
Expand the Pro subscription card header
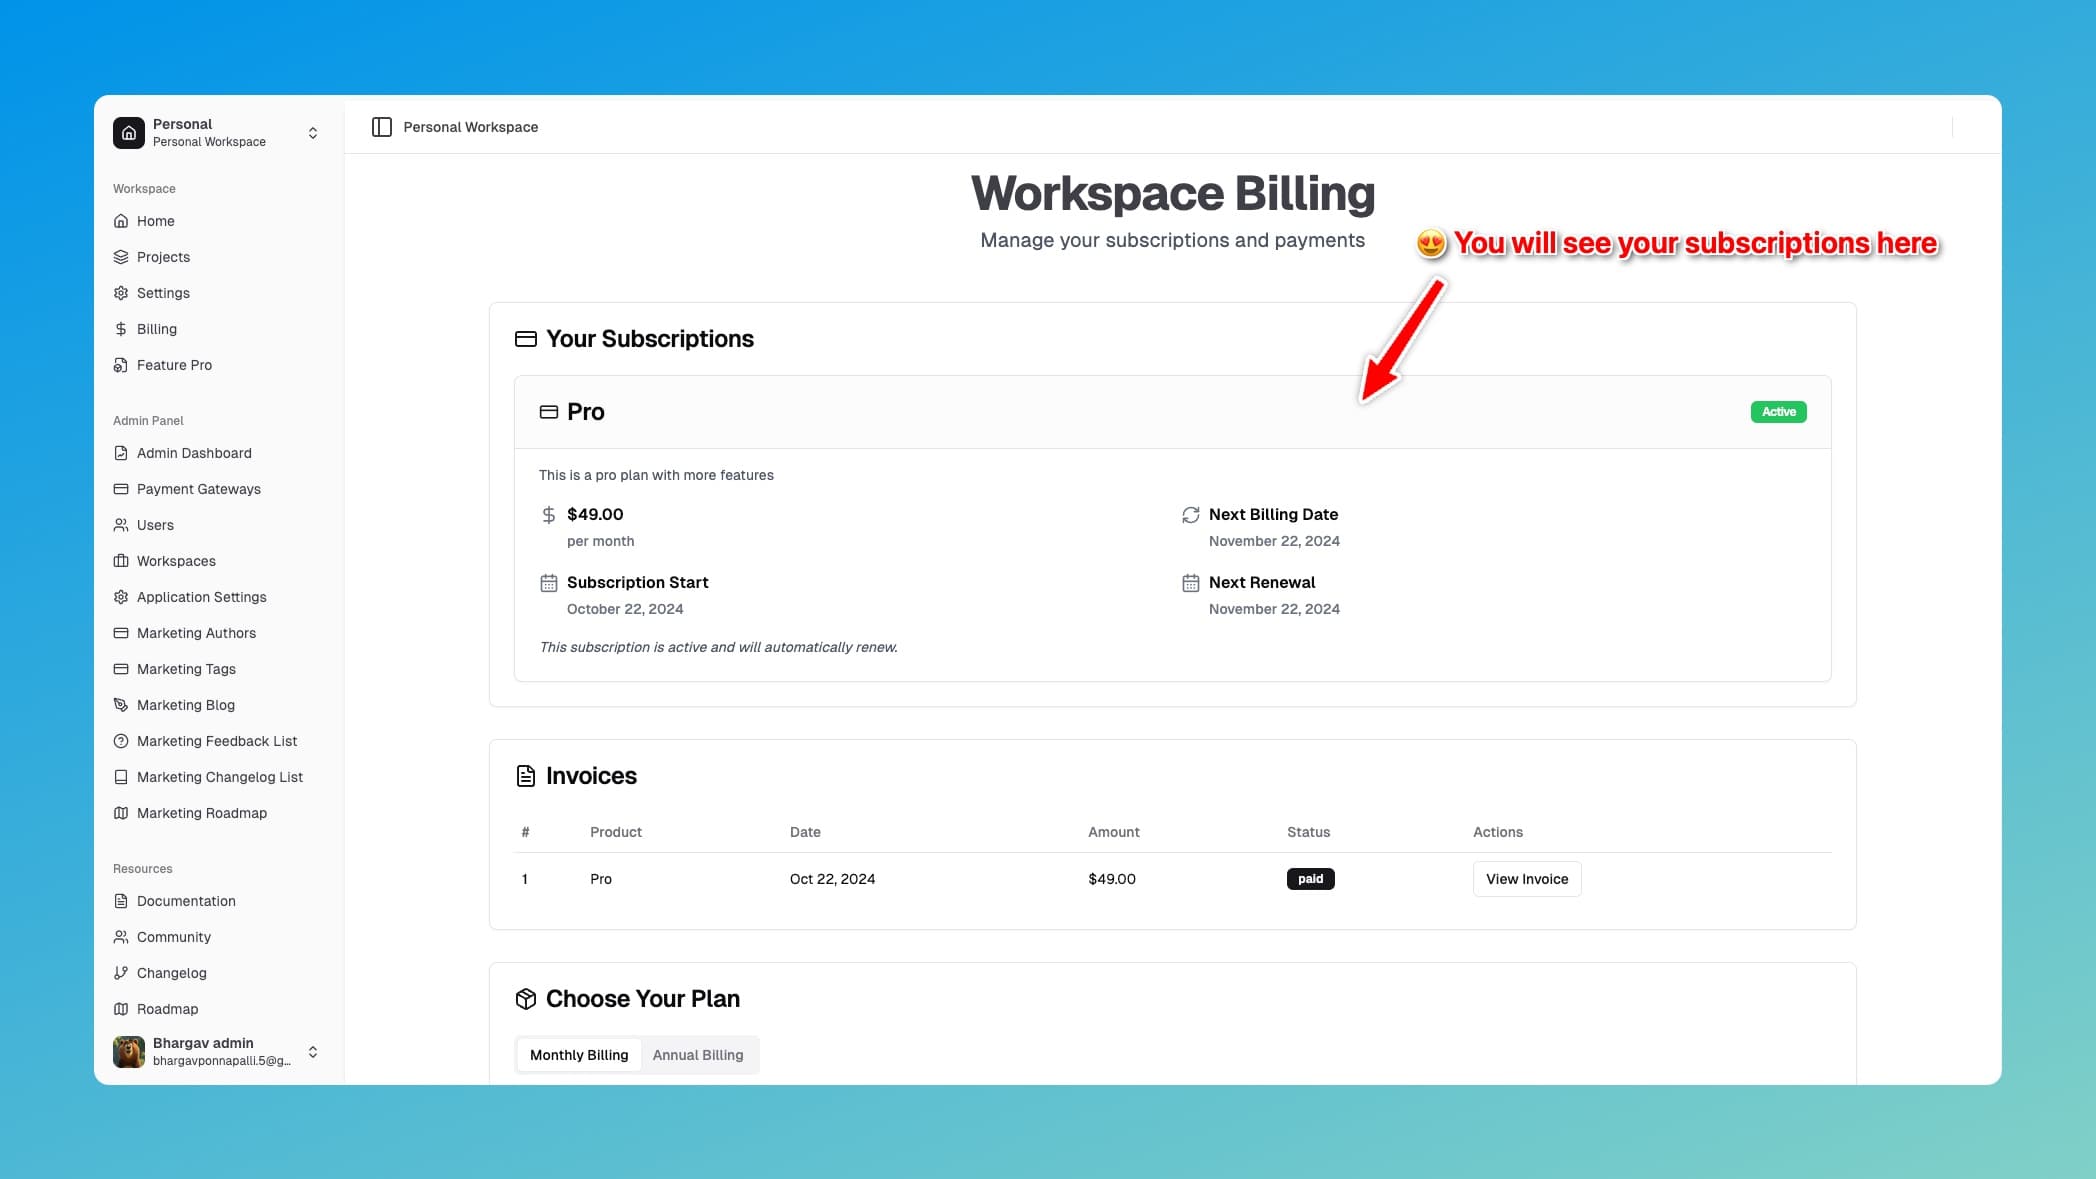585,412
